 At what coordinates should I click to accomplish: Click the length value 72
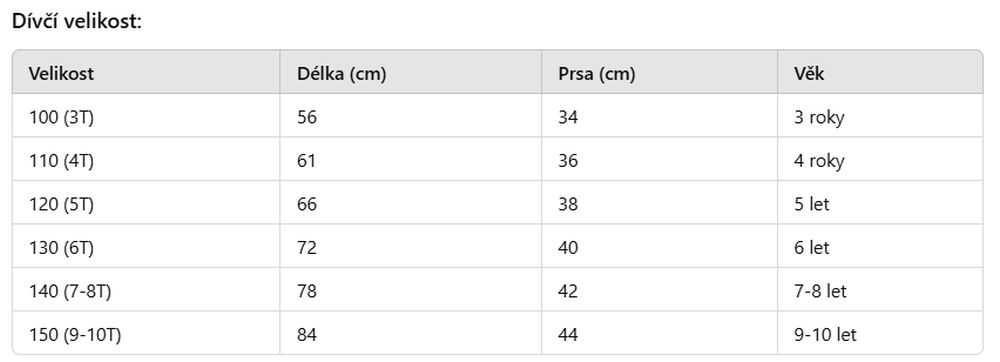click(307, 248)
